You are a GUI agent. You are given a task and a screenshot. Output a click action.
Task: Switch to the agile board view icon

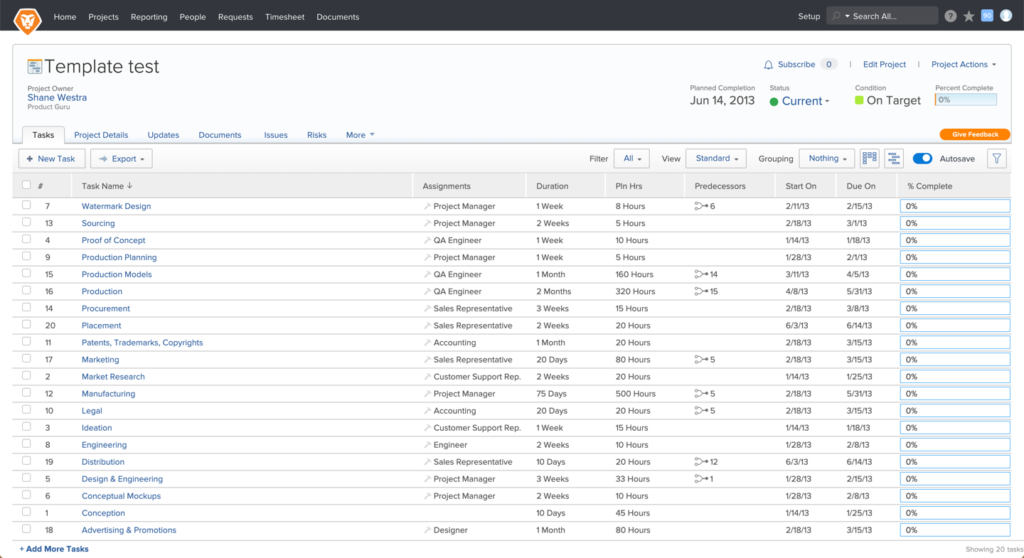tap(869, 159)
